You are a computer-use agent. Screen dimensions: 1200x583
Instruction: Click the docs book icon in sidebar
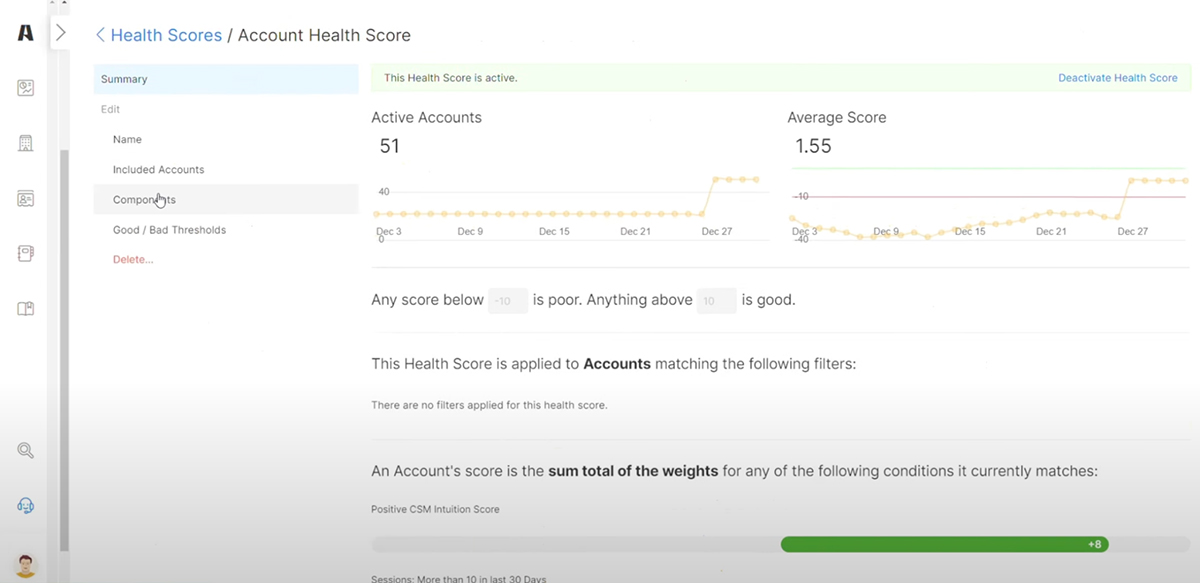[x=25, y=308]
